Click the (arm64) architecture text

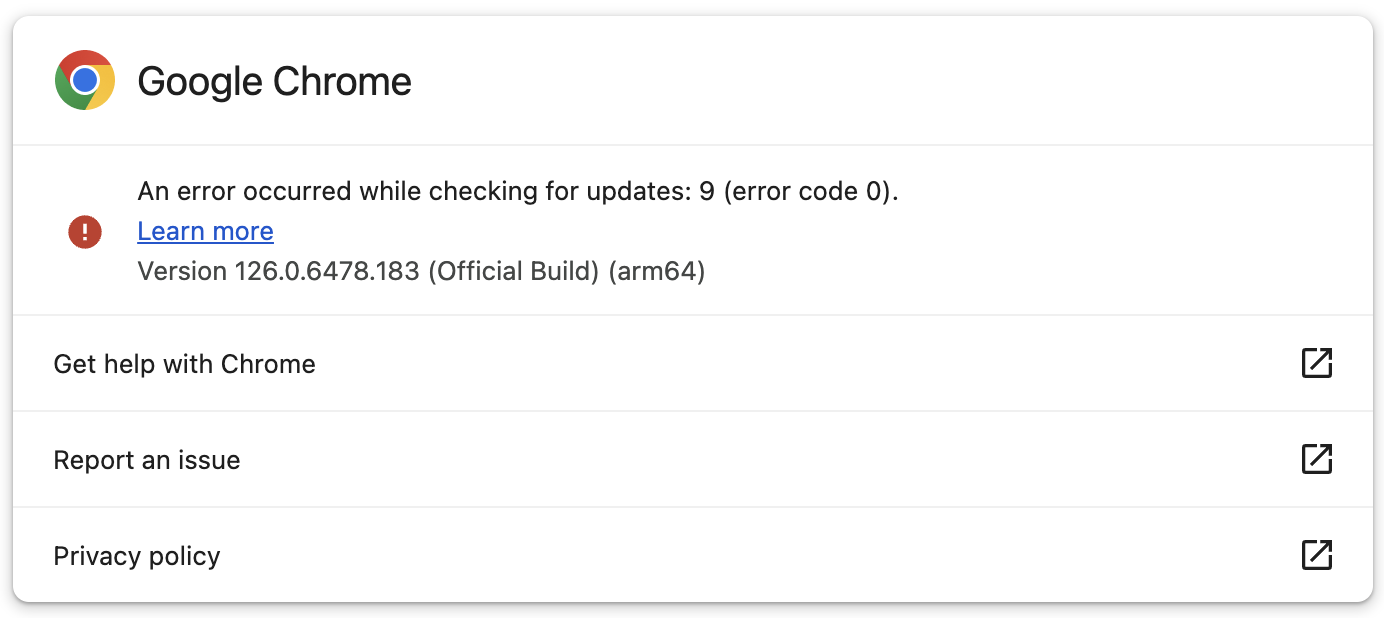[x=657, y=271]
